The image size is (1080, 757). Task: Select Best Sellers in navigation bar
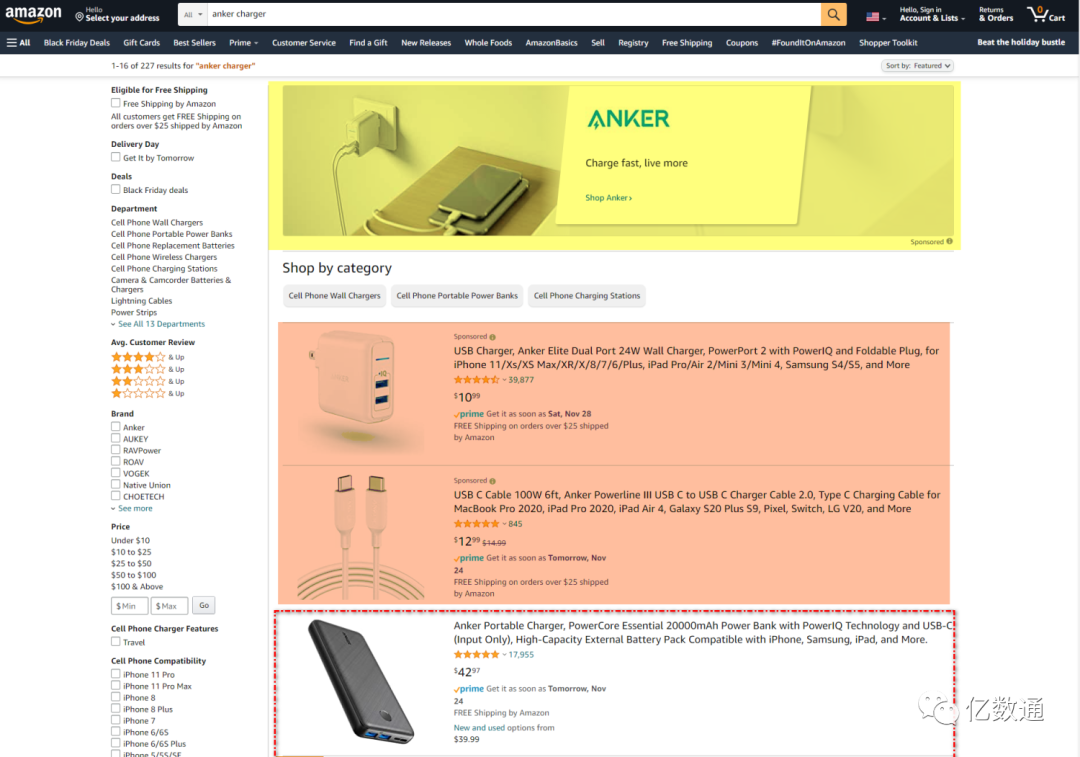click(194, 43)
